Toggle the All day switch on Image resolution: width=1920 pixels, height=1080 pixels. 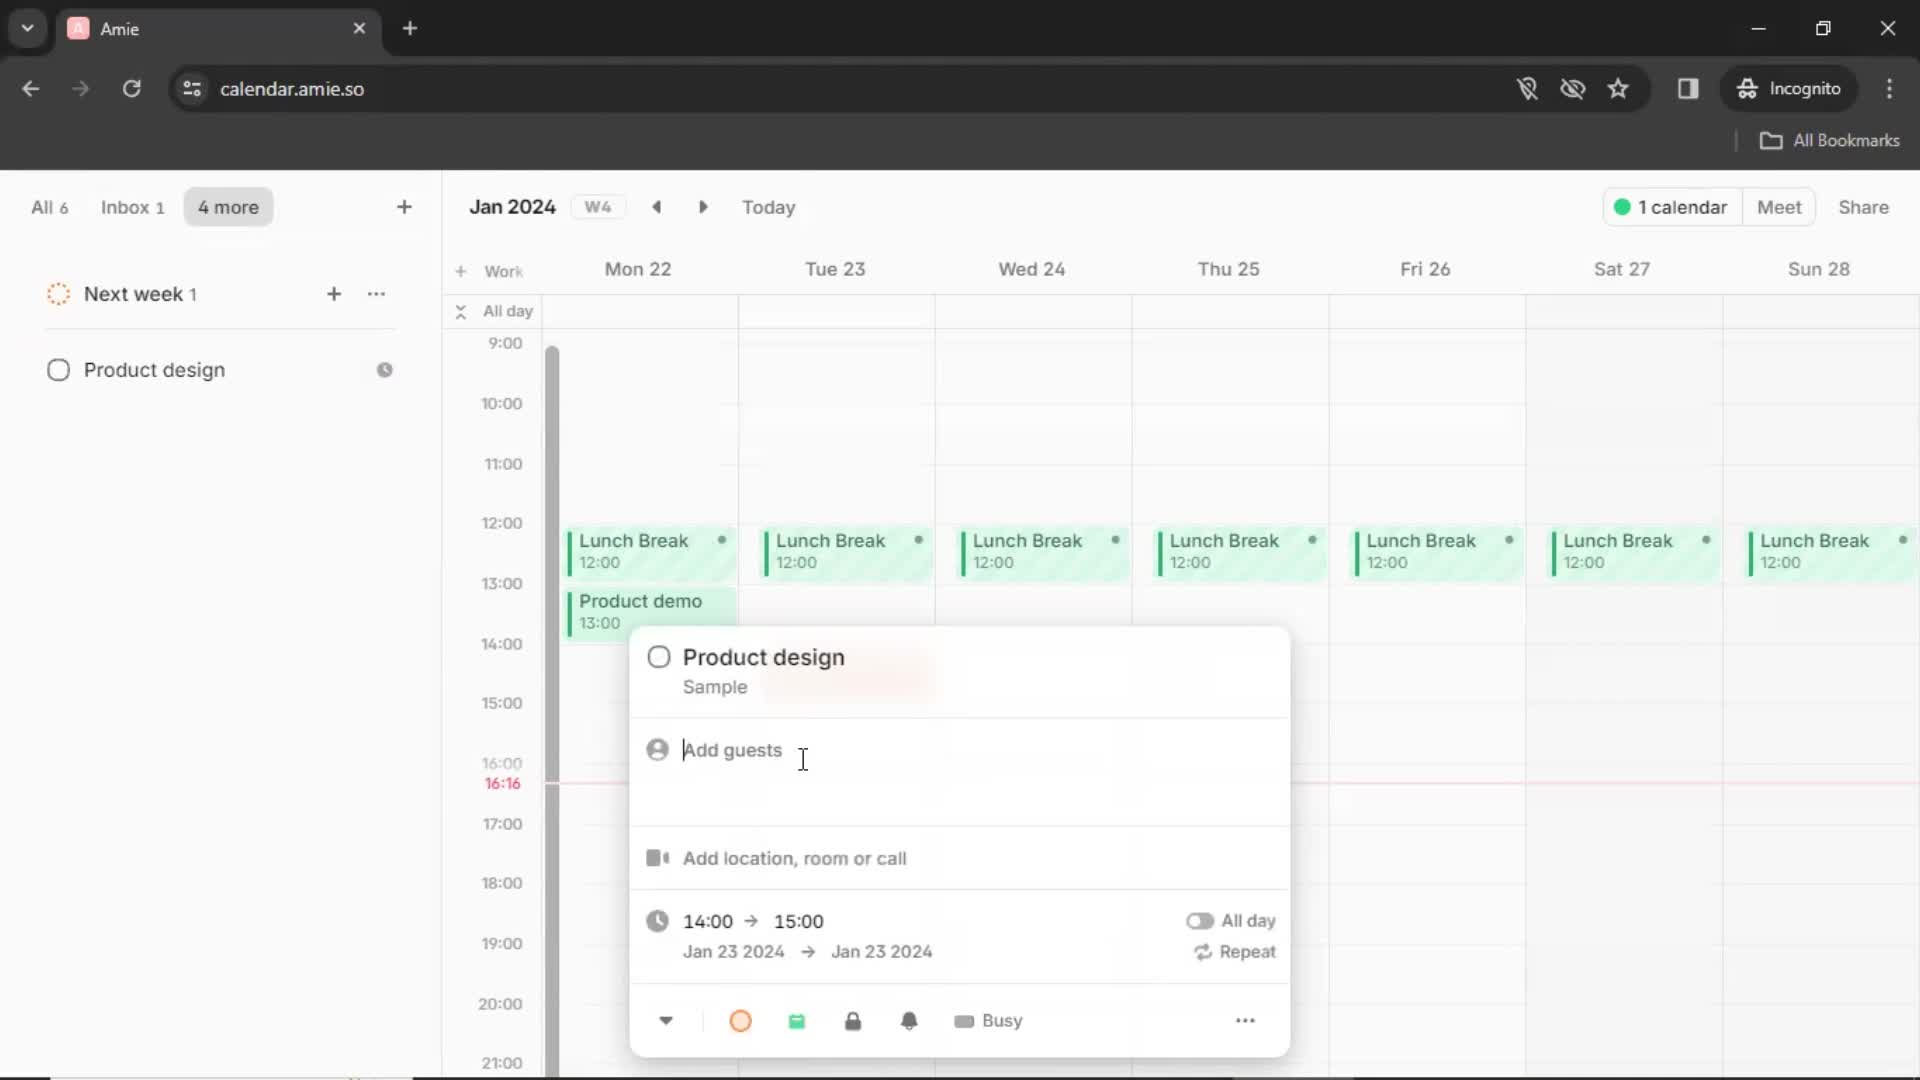click(1197, 920)
